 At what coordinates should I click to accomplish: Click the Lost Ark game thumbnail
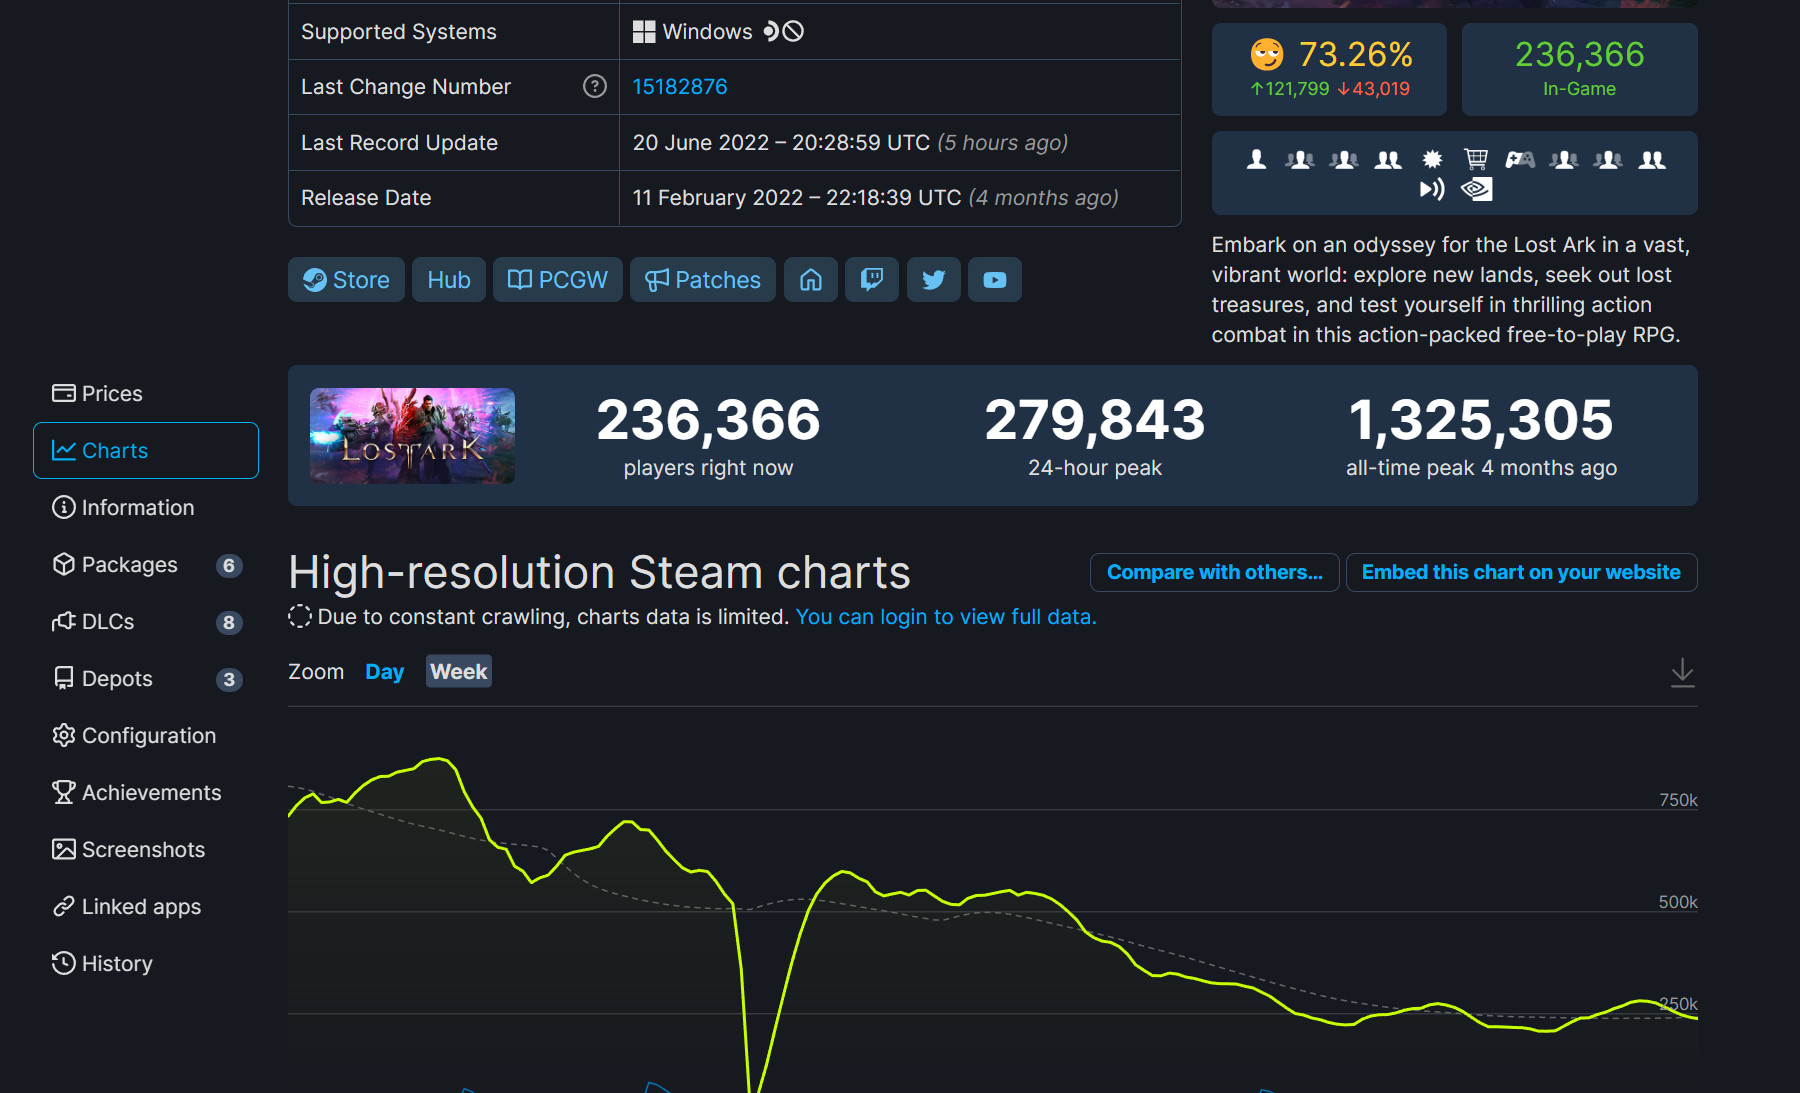[x=412, y=436]
